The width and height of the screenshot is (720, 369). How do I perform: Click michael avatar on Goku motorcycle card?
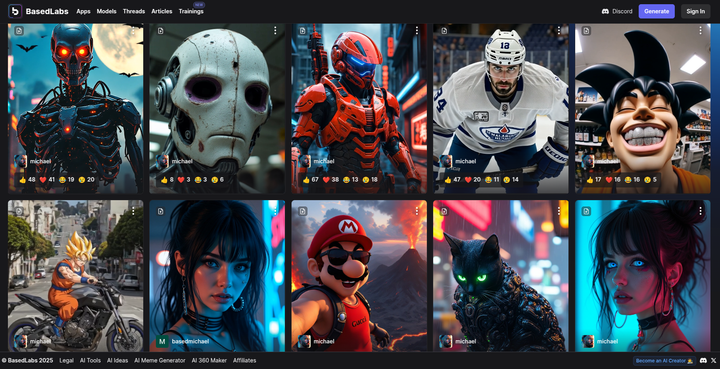tap(21, 341)
